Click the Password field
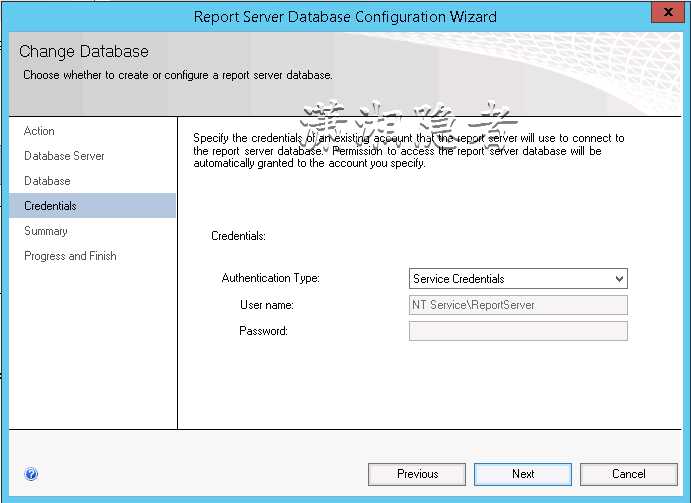 click(x=518, y=331)
